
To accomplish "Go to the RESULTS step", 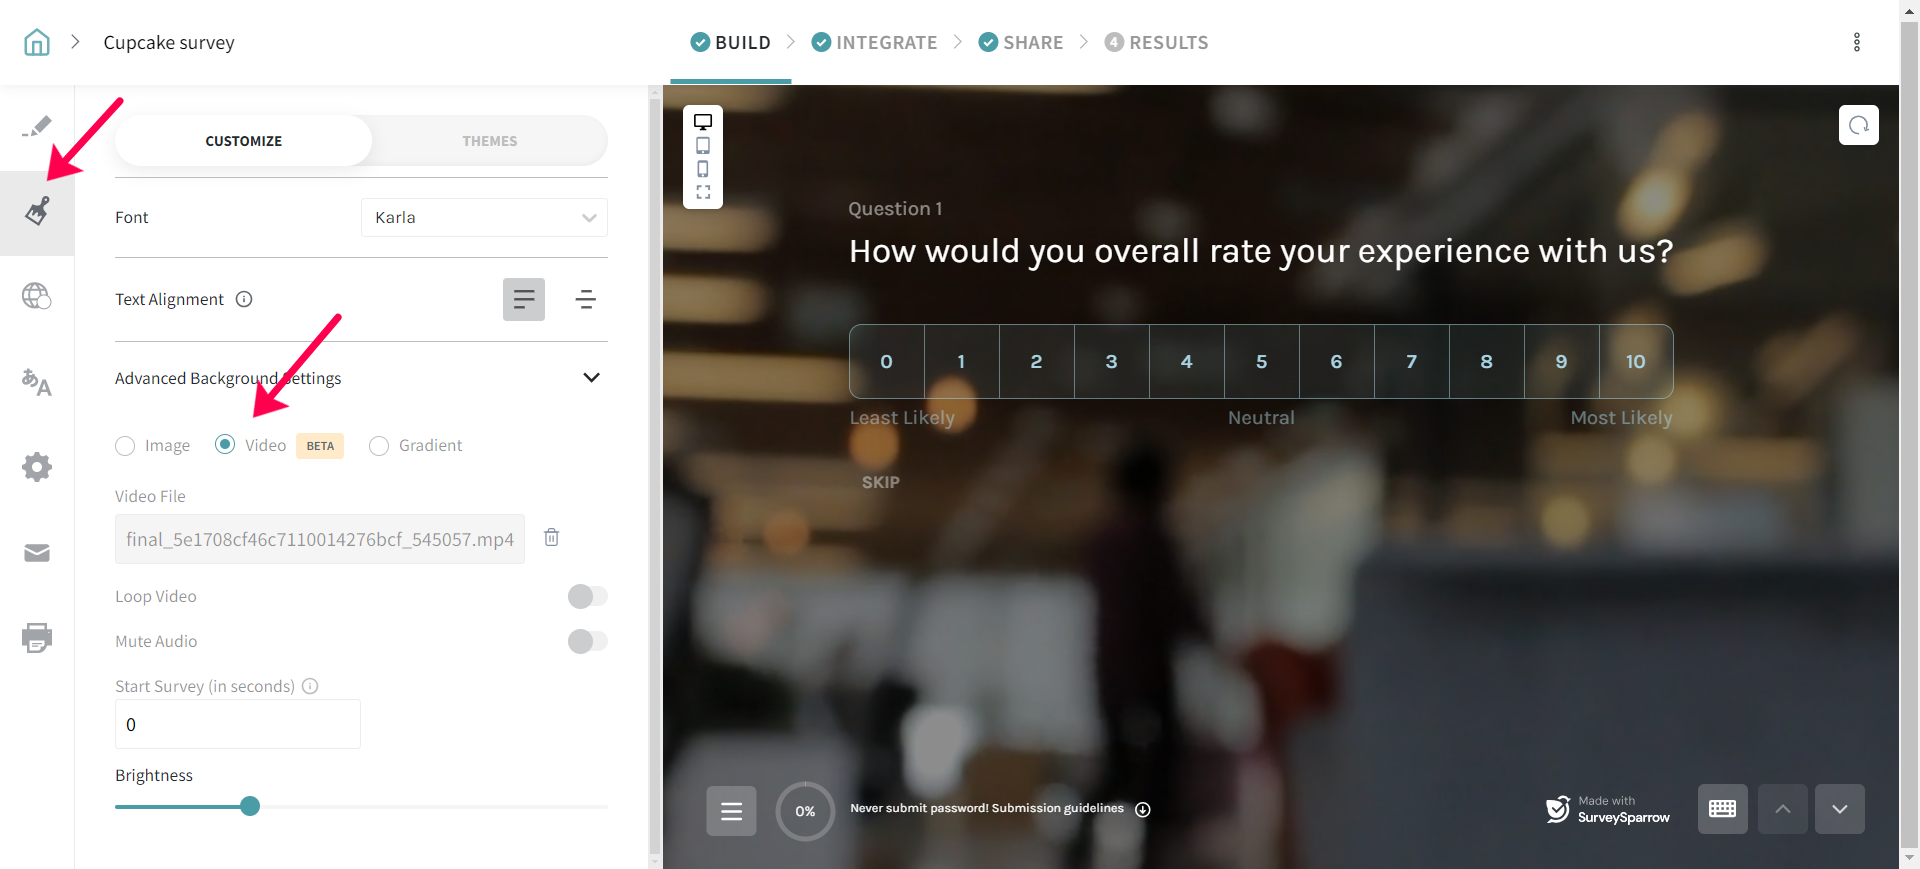I will click(1156, 42).
